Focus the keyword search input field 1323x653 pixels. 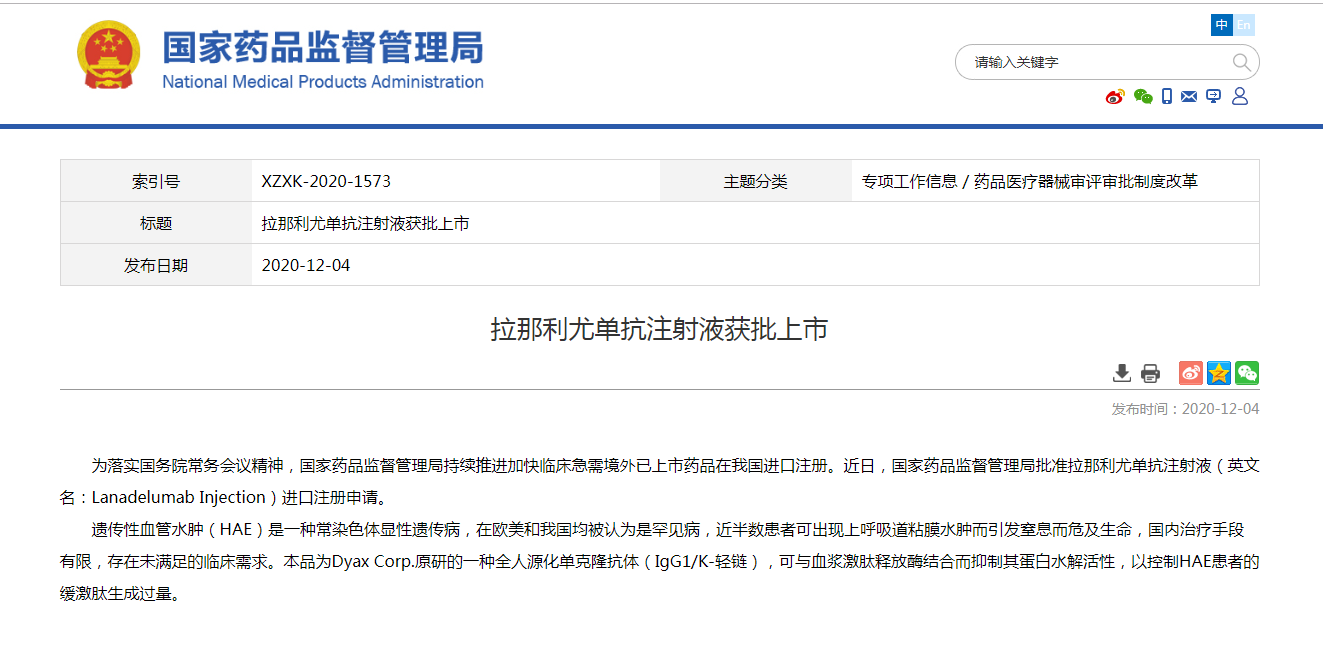(x=1095, y=62)
